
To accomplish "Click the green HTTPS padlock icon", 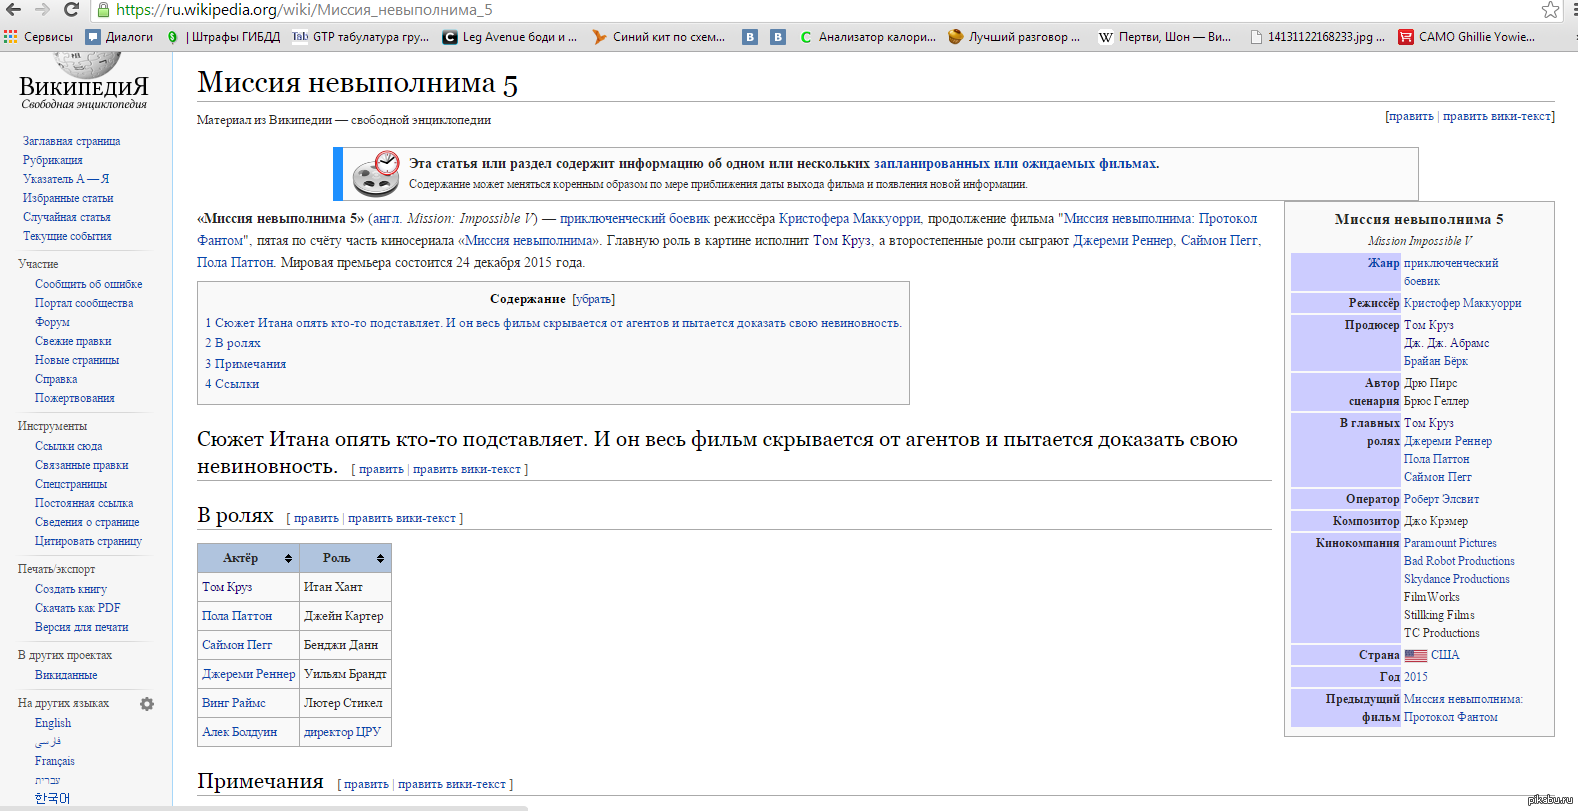I will [102, 10].
